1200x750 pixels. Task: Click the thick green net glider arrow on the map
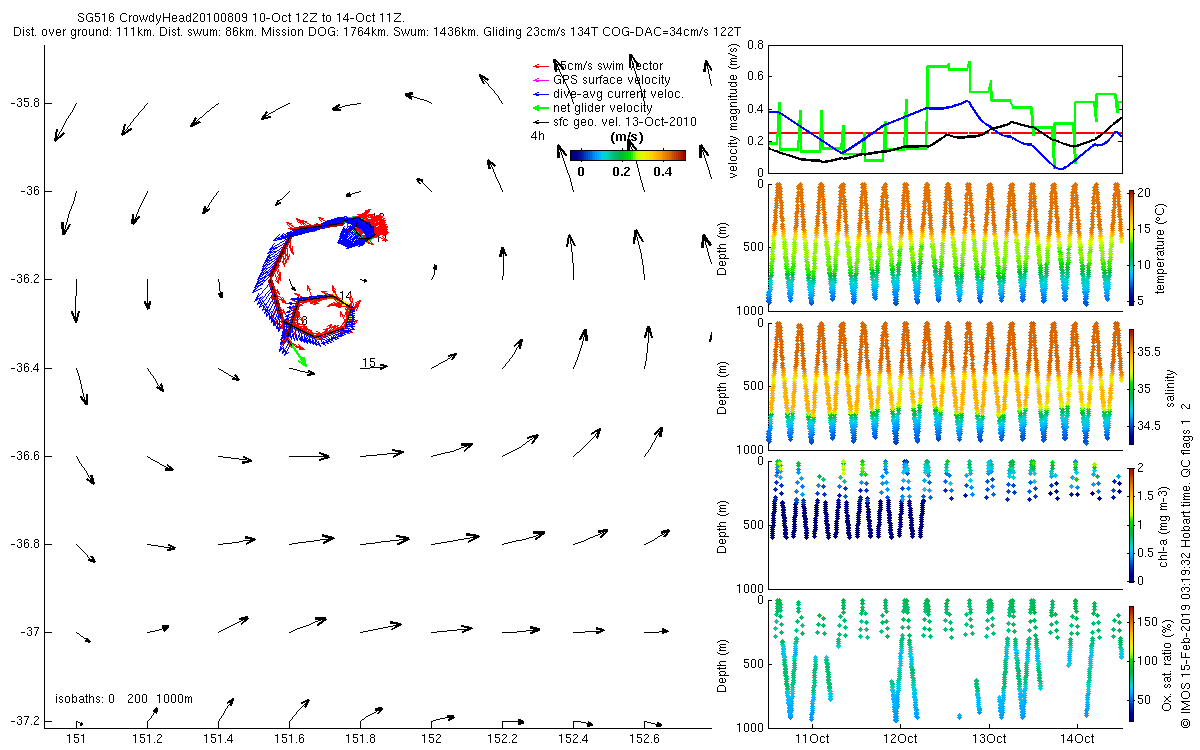(x=297, y=354)
